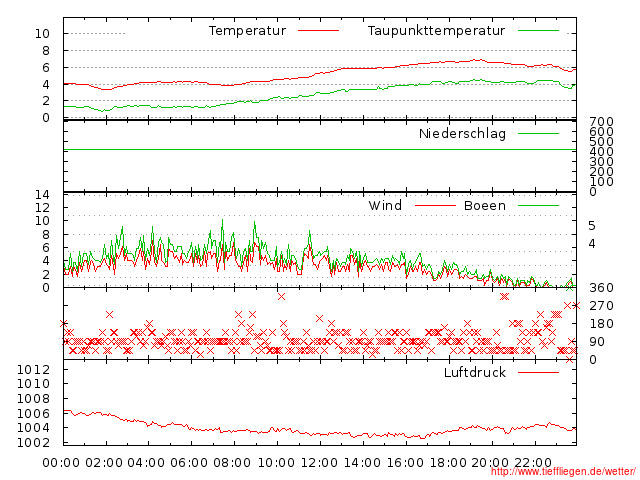Click the Wind legend label
Screen dimensions: 640x480
click(x=385, y=205)
